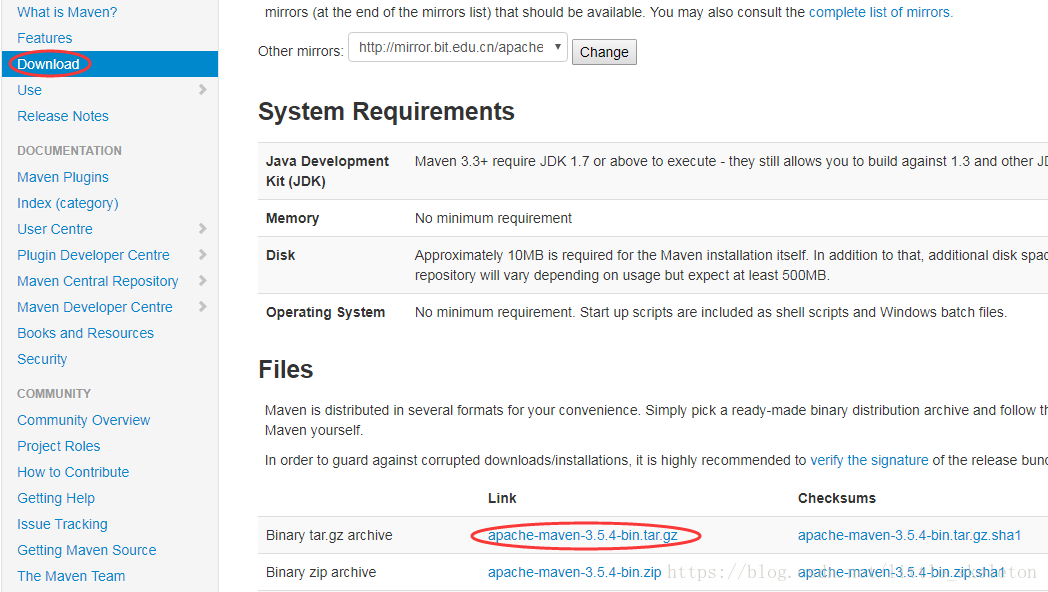
Task: Open the Books and Resources link
Action: pyautogui.click(x=86, y=333)
